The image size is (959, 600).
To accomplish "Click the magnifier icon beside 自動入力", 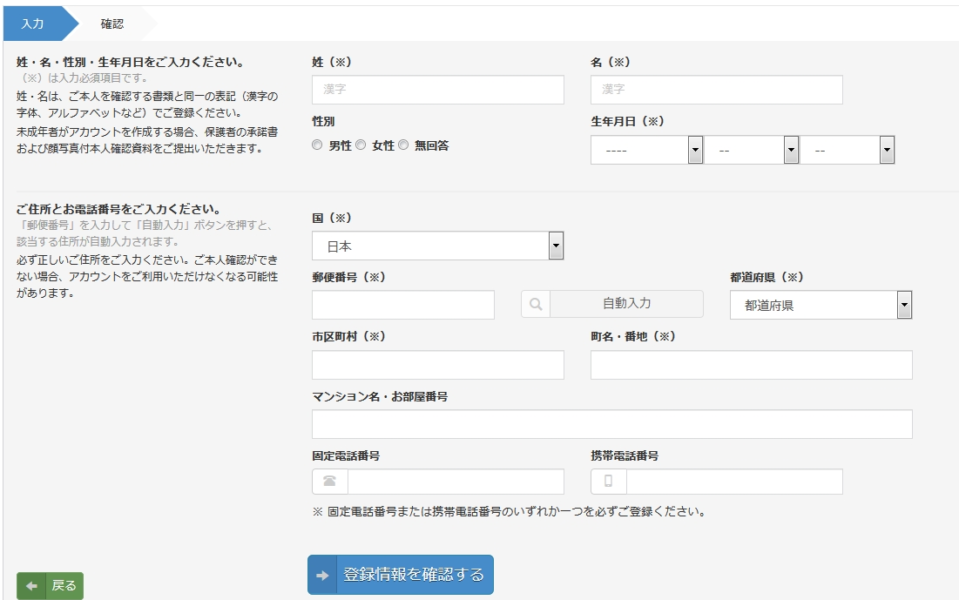I will click(x=536, y=304).
